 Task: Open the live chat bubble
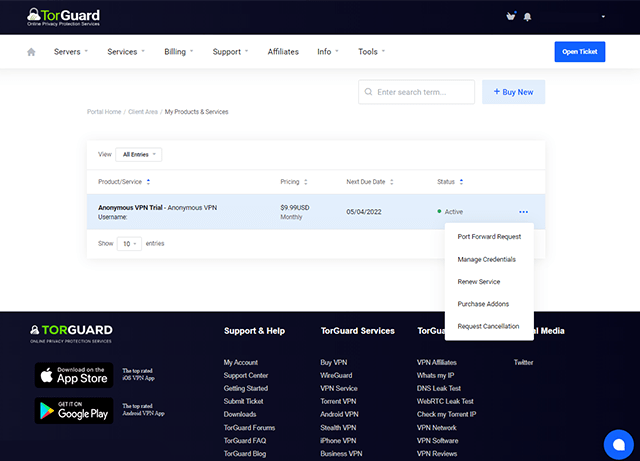pos(618,444)
